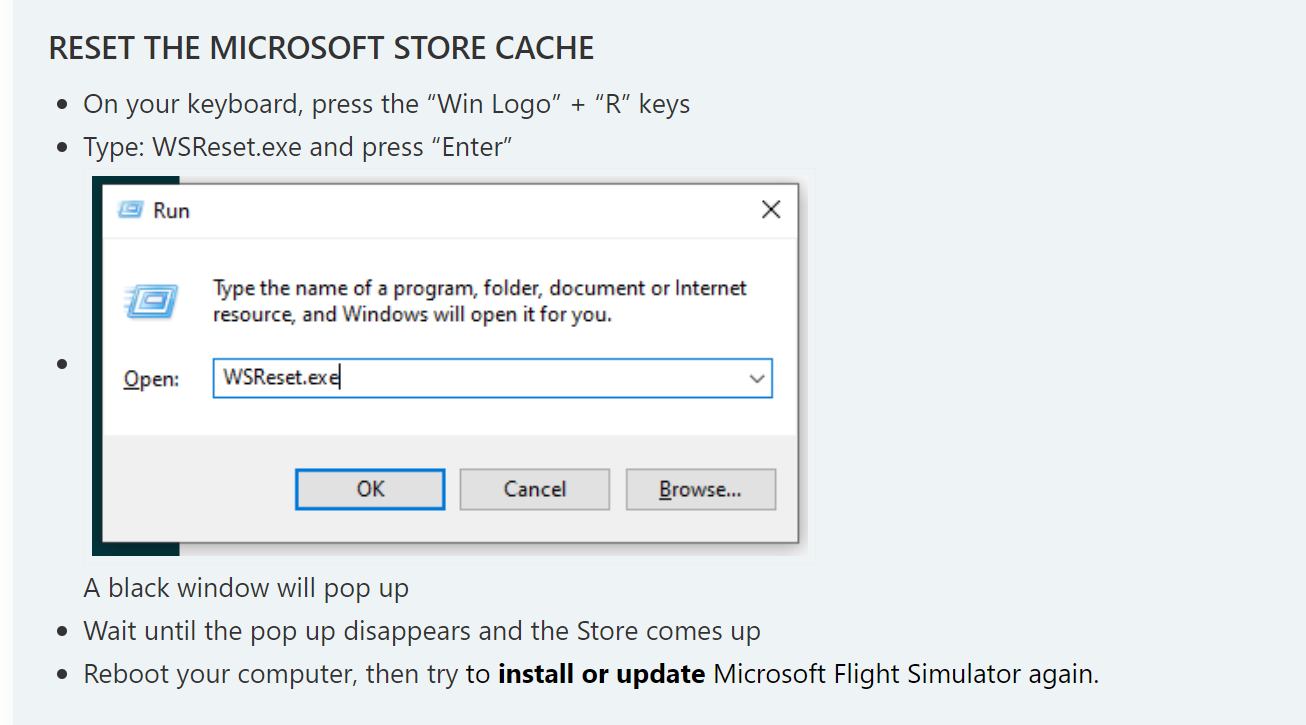Close the Run dialog with the X
The image size is (1306, 725).
click(x=770, y=209)
